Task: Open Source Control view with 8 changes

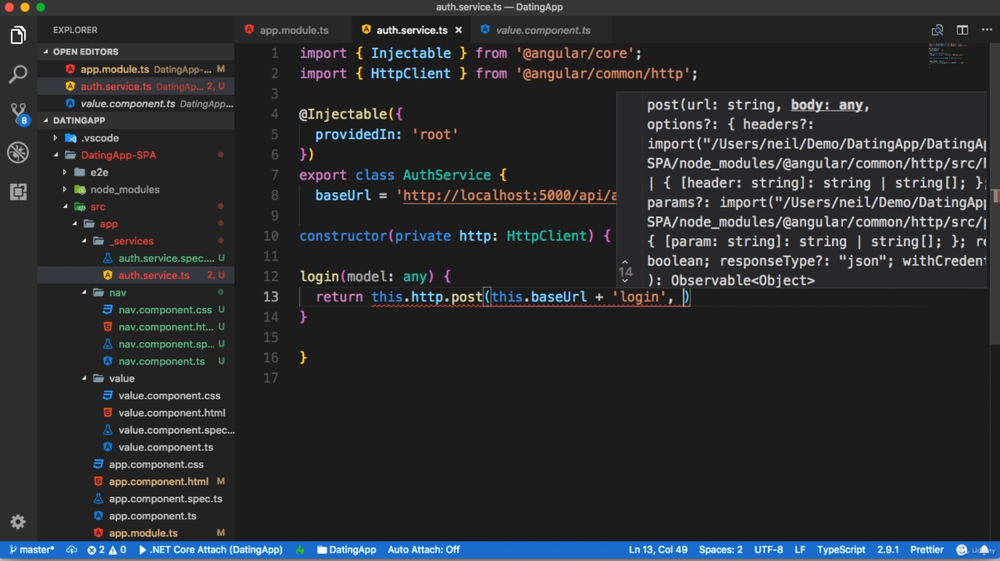Action: 18,113
